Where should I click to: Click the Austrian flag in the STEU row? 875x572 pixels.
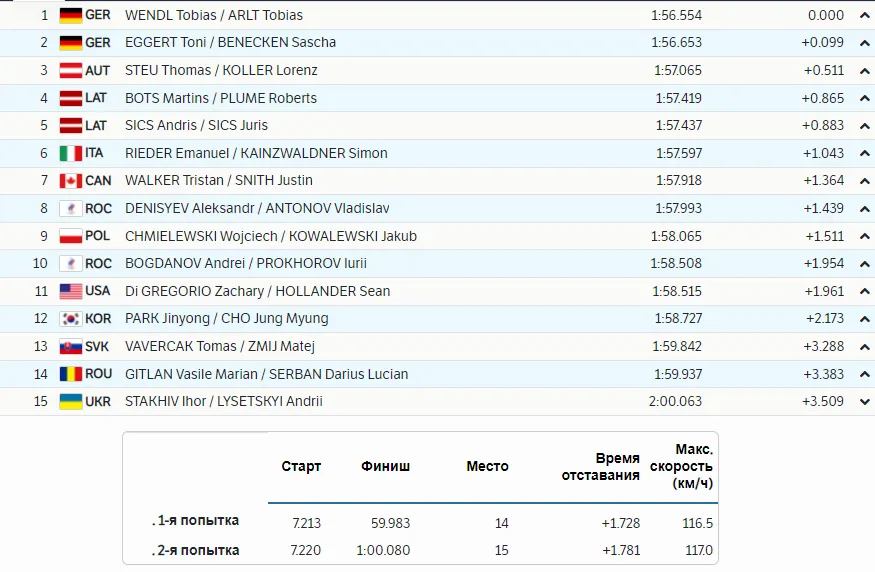pyautogui.click(x=70, y=70)
